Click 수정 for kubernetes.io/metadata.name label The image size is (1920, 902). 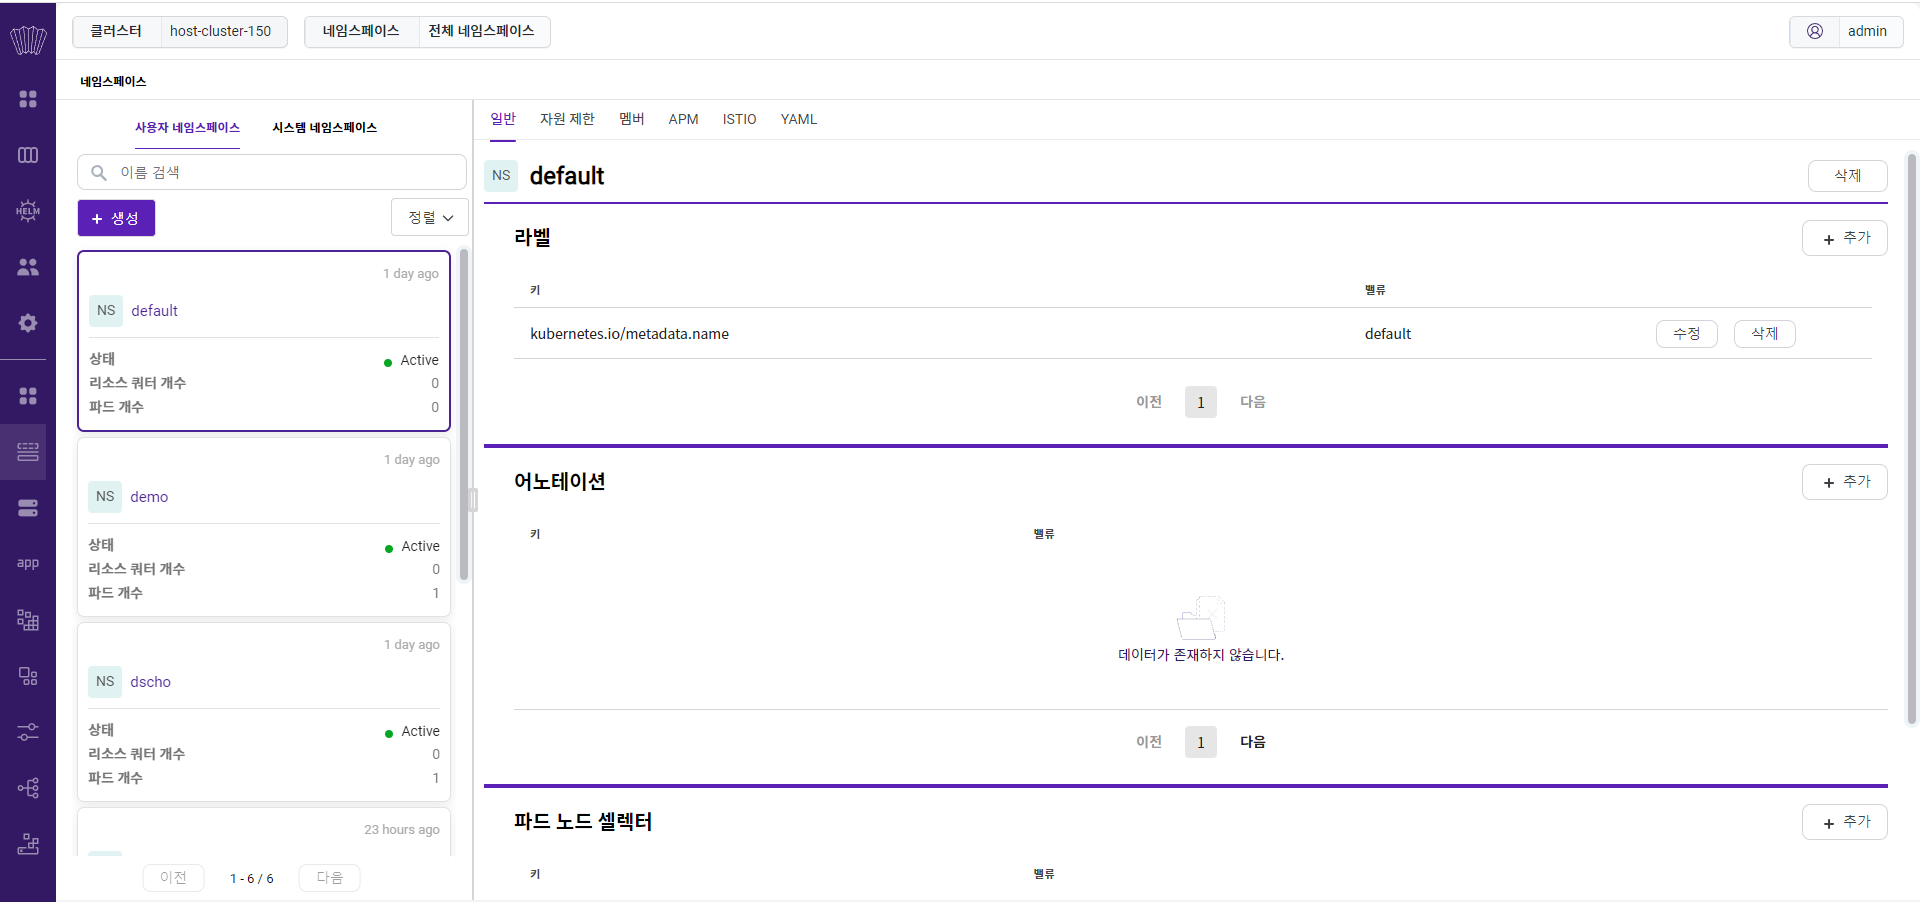tap(1686, 334)
